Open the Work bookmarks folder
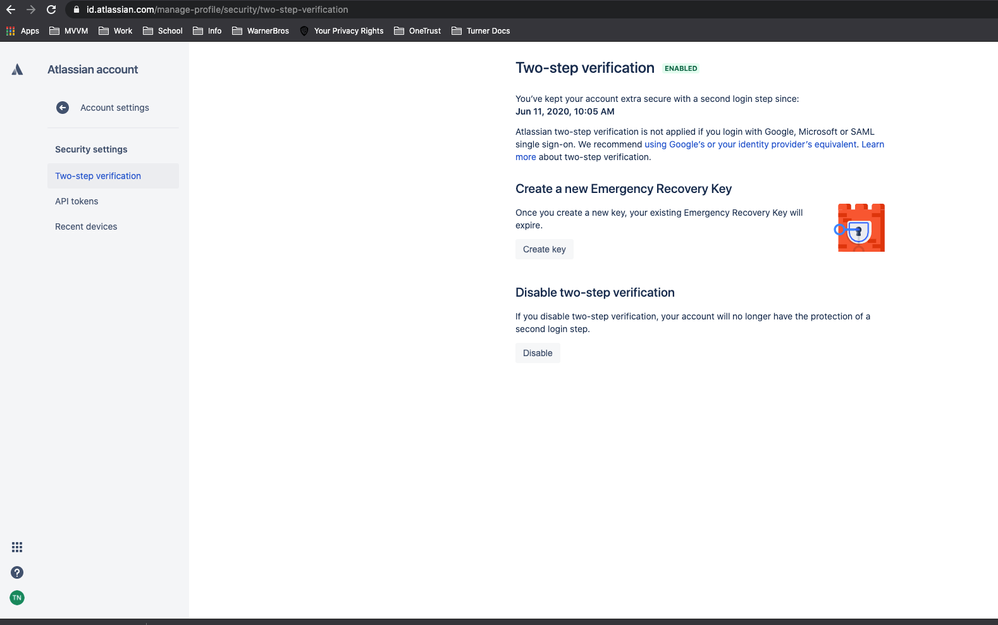The height and width of the screenshot is (625, 998). pos(115,31)
